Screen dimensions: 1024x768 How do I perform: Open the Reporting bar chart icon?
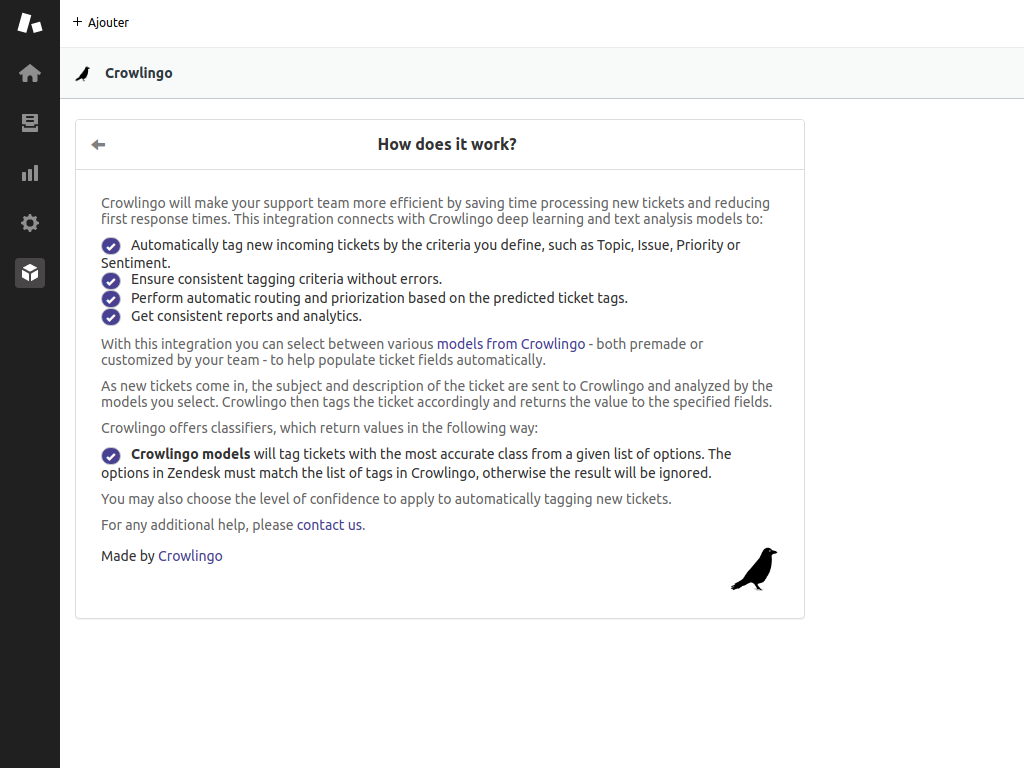click(x=30, y=173)
